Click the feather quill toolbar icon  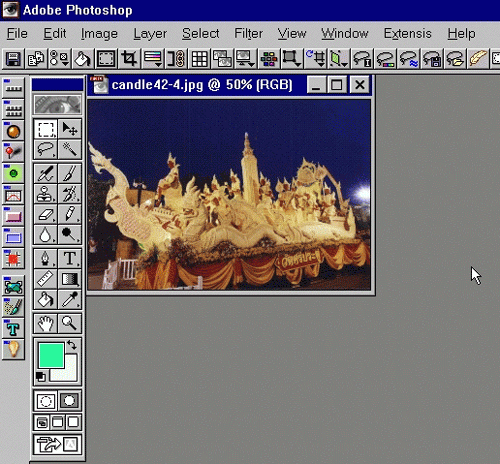tap(478, 59)
